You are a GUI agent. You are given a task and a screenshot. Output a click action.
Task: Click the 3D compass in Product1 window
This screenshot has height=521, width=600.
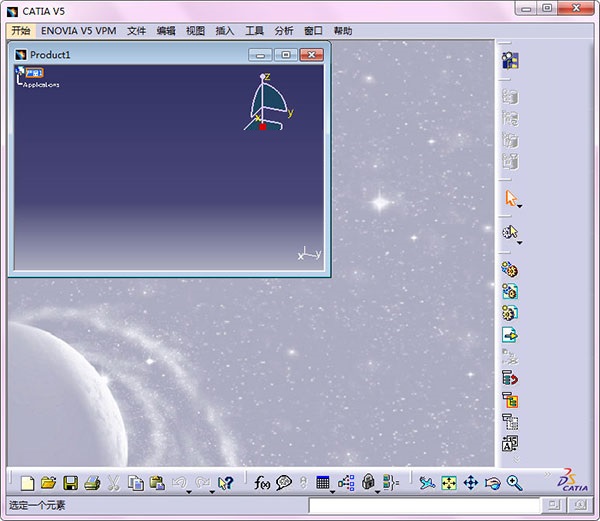[x=269, y=102]
